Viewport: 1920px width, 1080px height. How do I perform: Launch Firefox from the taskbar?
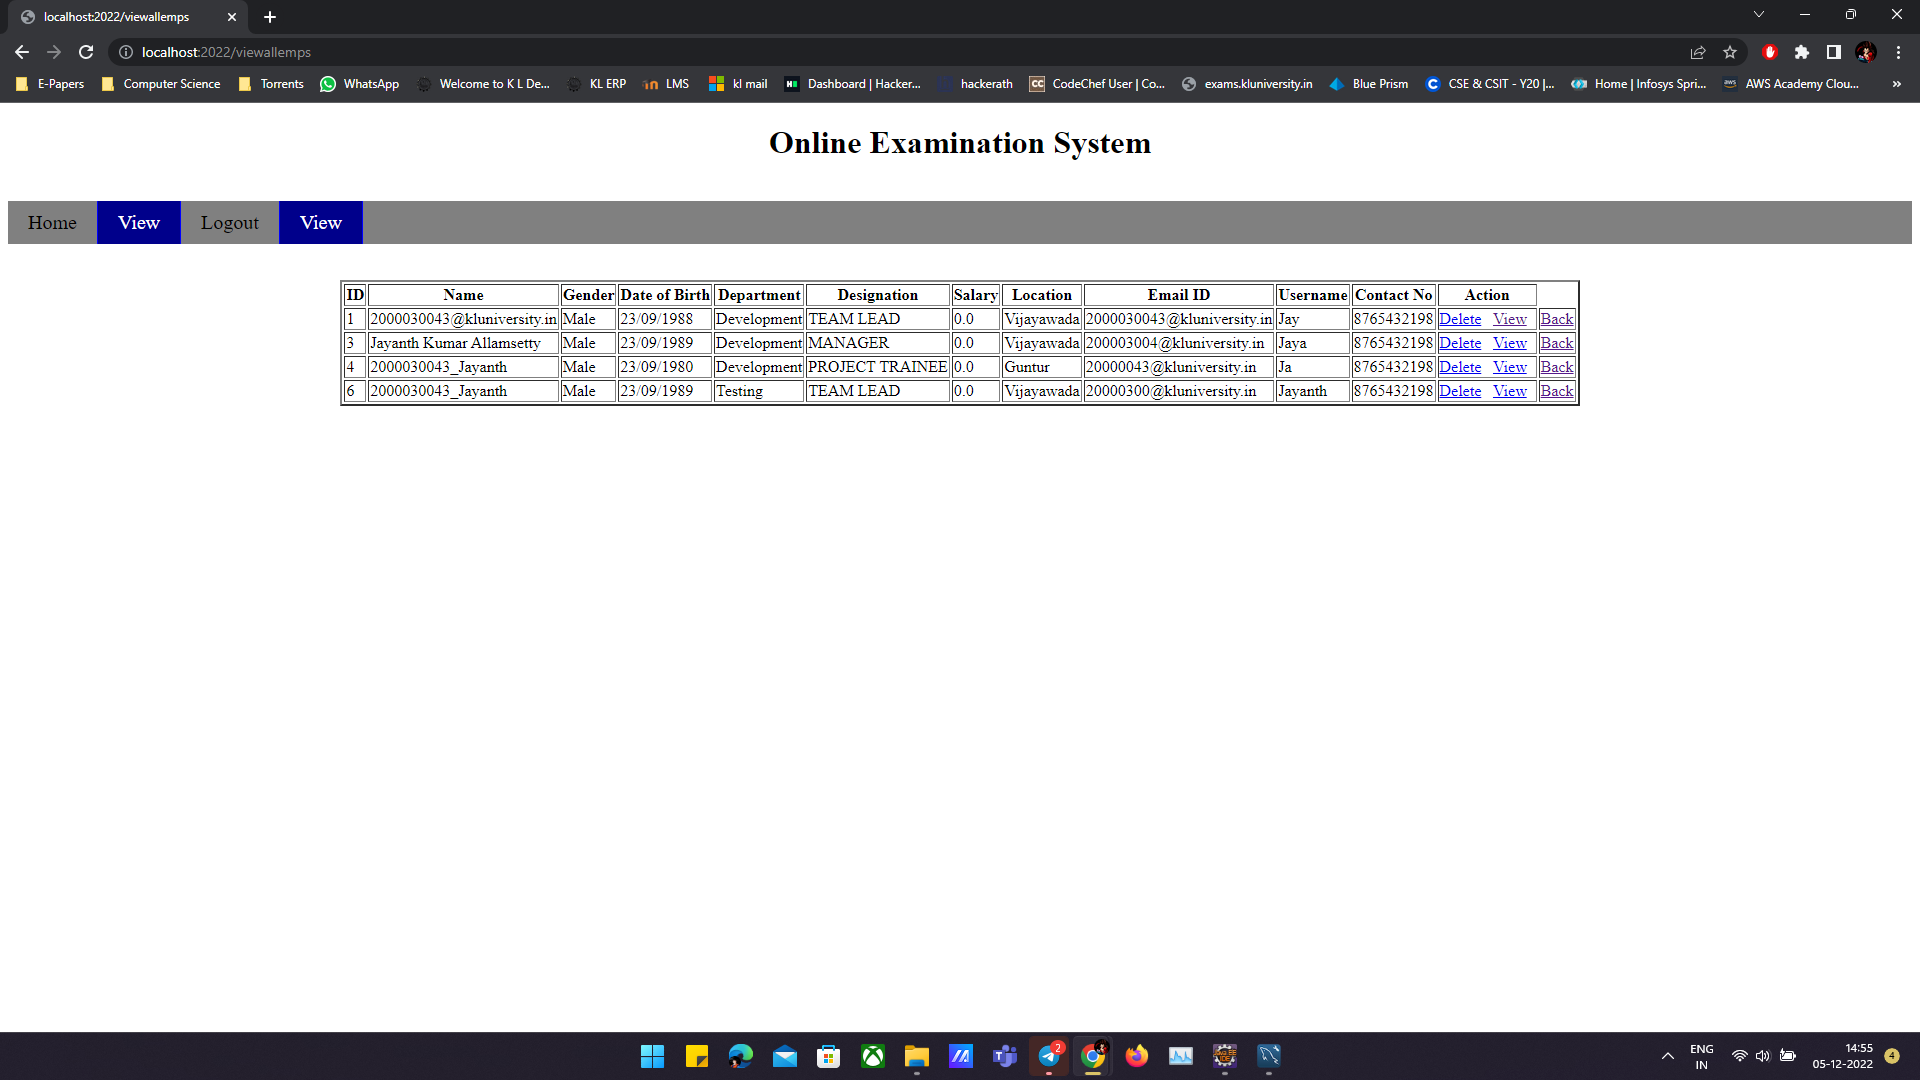pyautogui.click(x=1136, y=1056)
